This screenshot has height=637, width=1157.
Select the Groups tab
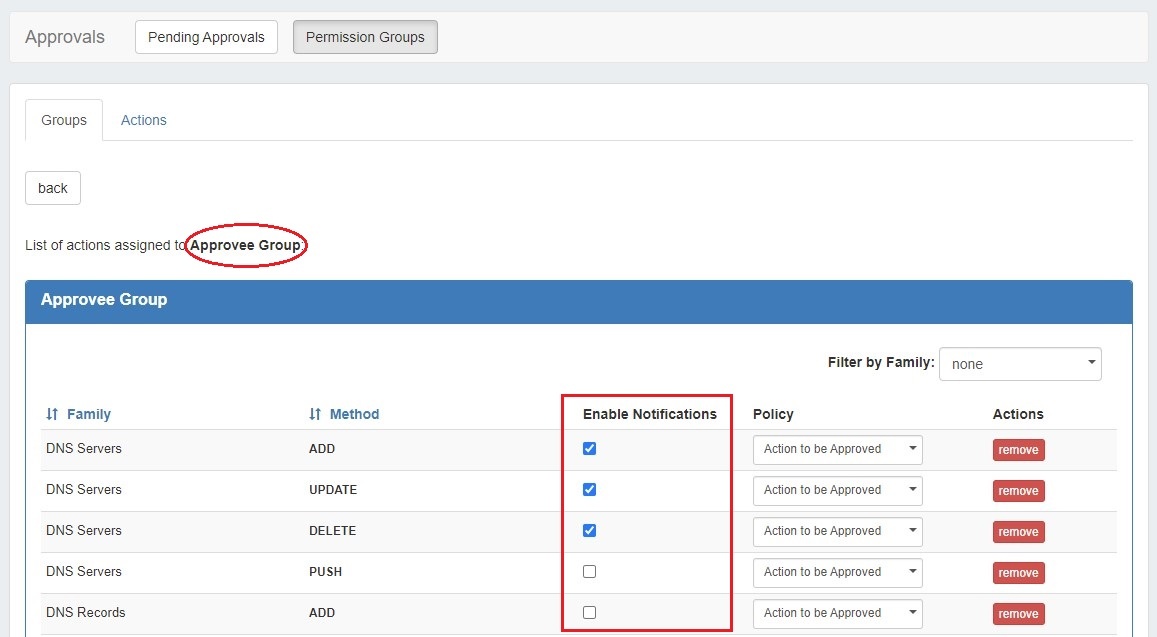[64, 120]
